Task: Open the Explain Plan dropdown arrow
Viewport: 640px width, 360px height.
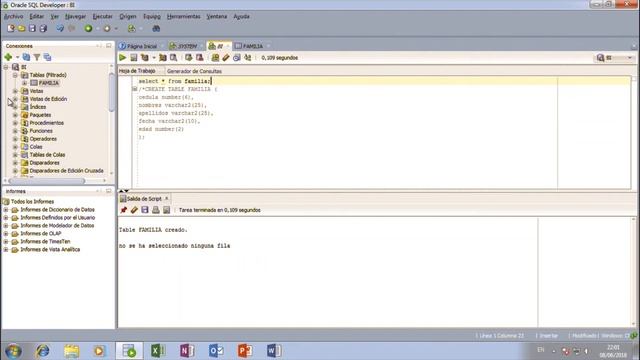Action: click(153, 58)
